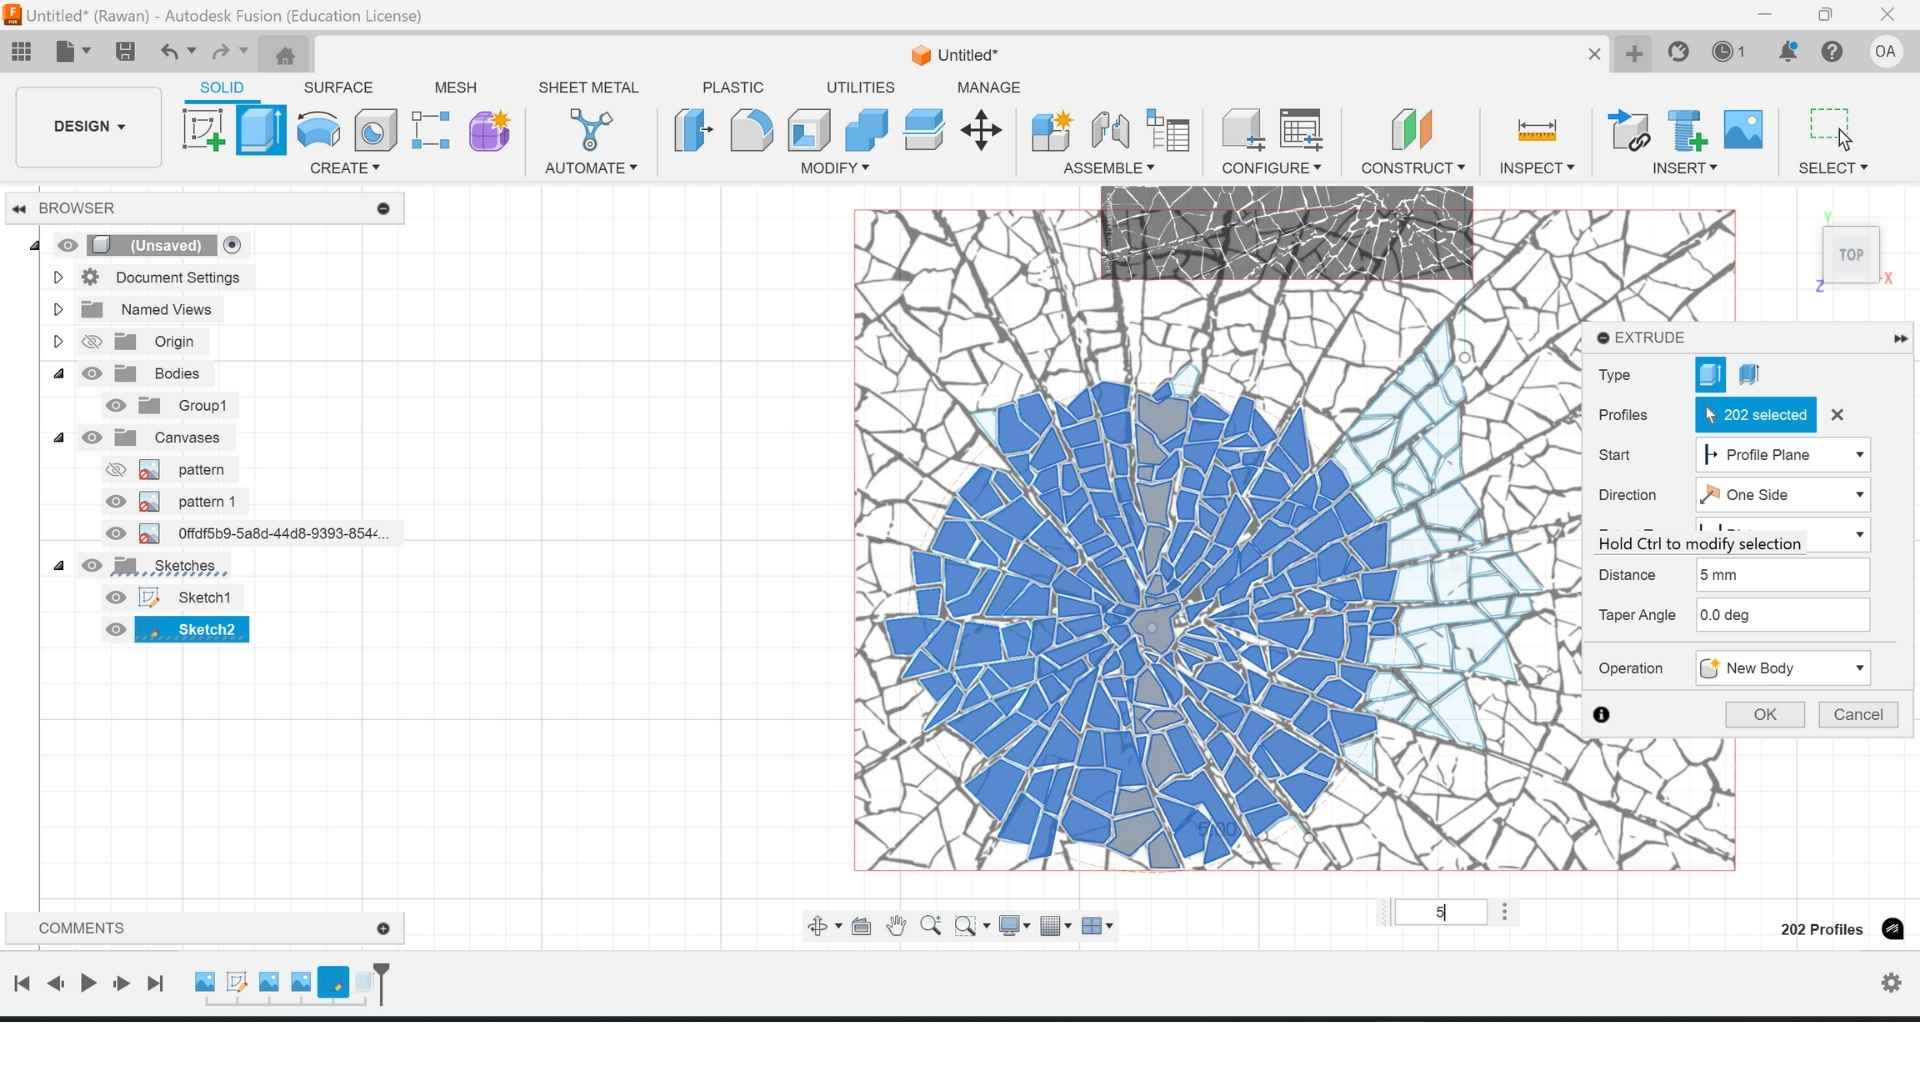Show the hidden pattern canvas

116,470
